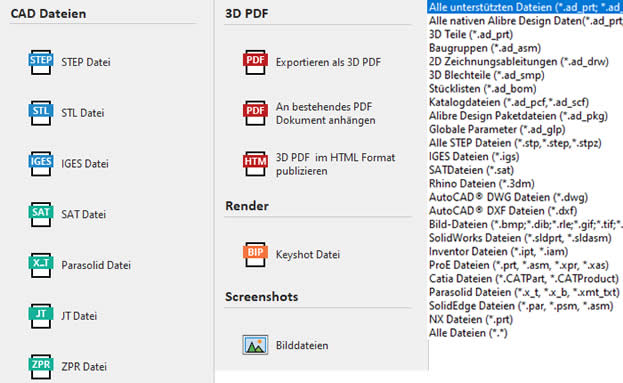Click the Parasolid X_T file icon
The image size is (623, 383).
[x=41, y=265]
